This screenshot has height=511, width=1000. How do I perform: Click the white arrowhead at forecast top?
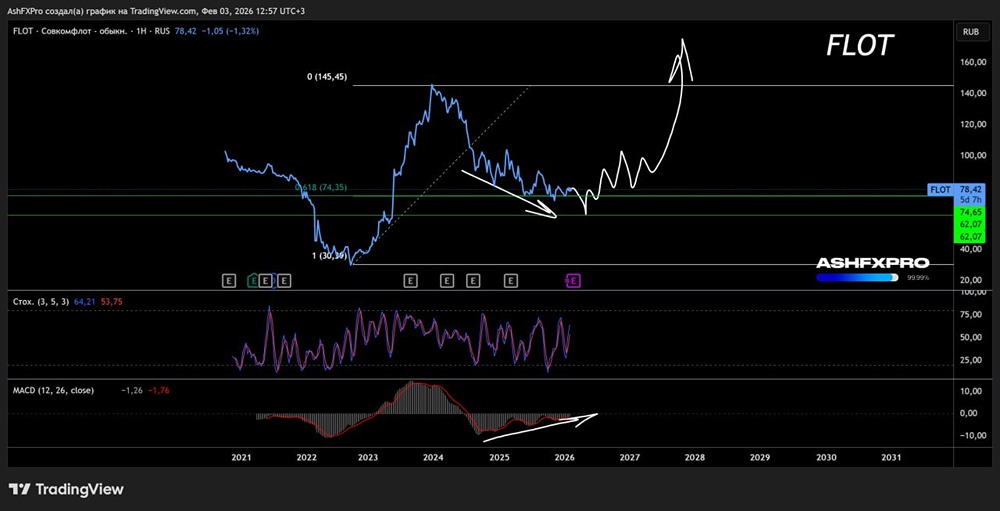[683, 46]
